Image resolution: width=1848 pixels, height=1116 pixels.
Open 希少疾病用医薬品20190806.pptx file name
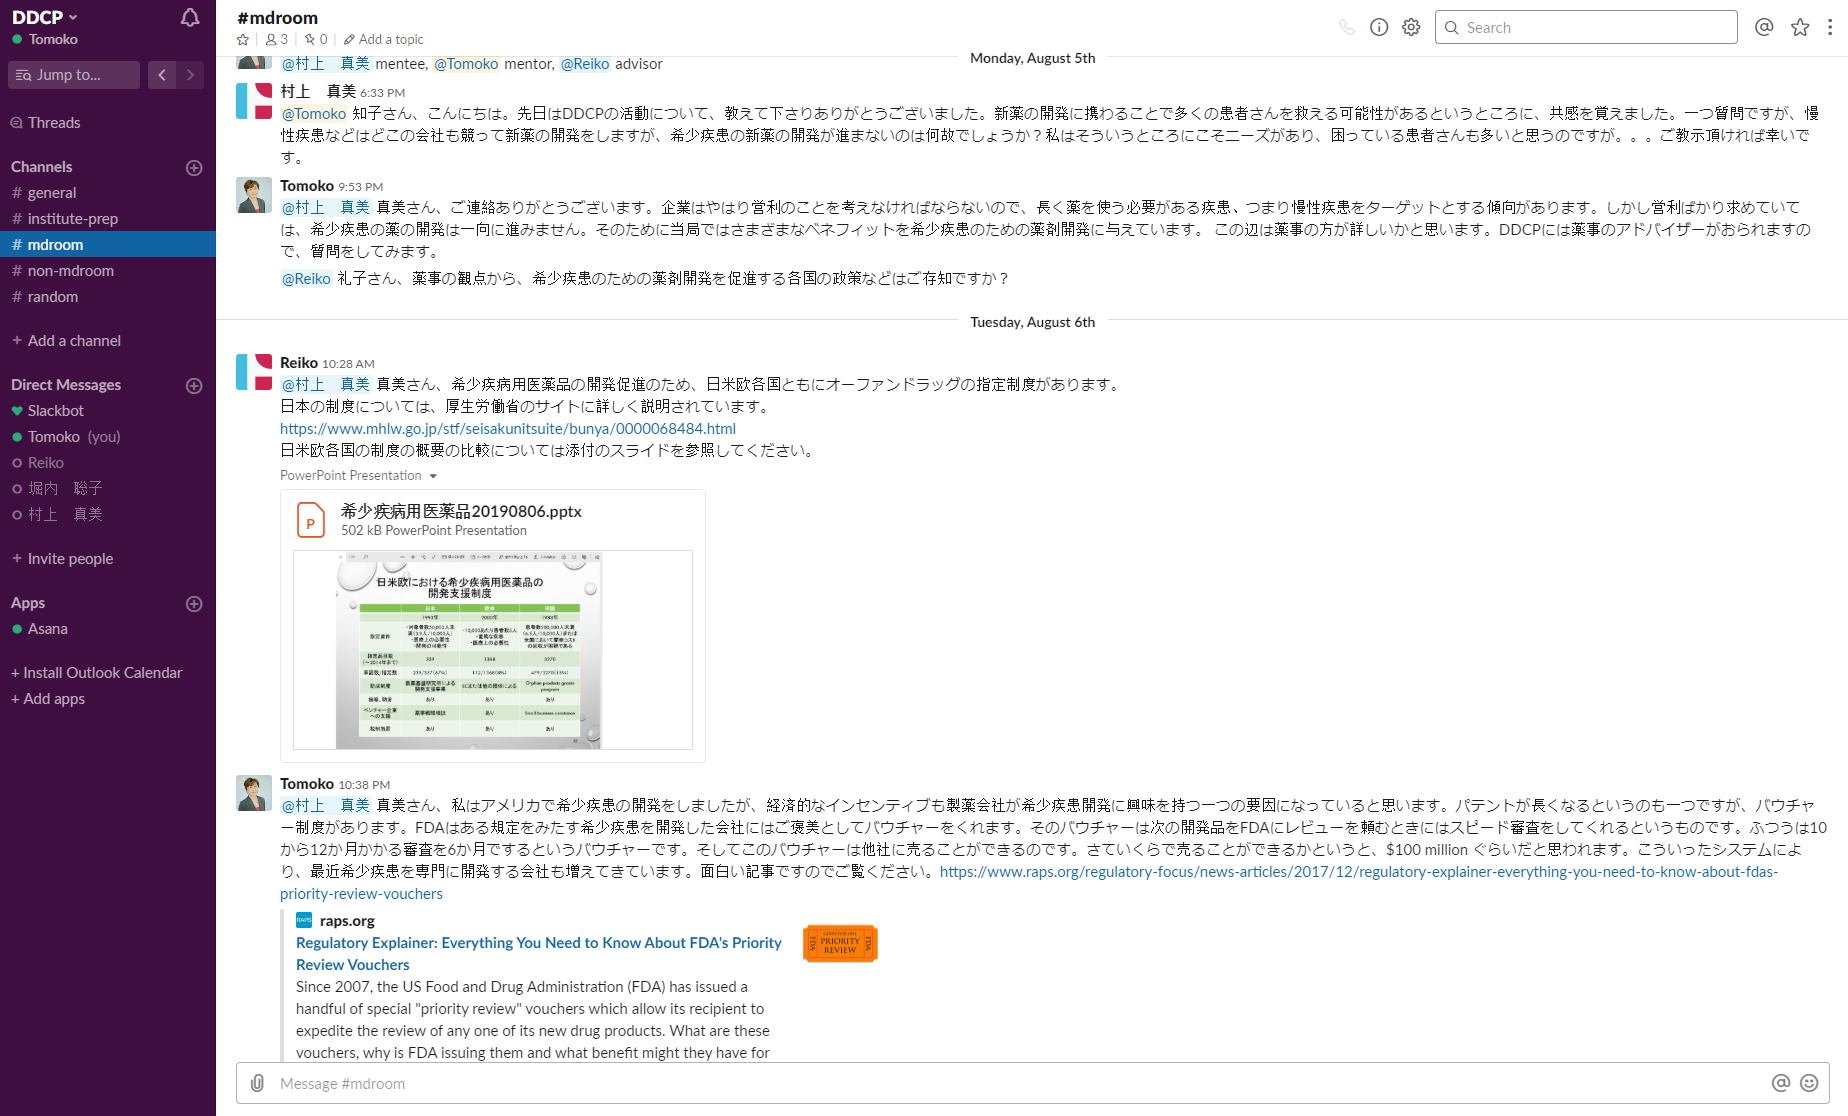461,511
